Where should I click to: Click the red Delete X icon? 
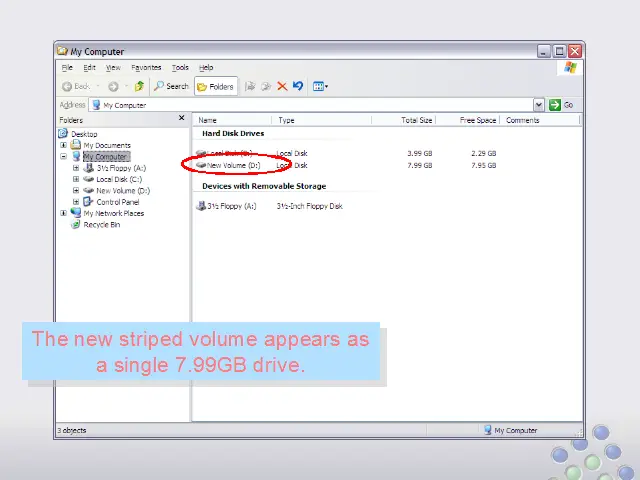(282, 86)
